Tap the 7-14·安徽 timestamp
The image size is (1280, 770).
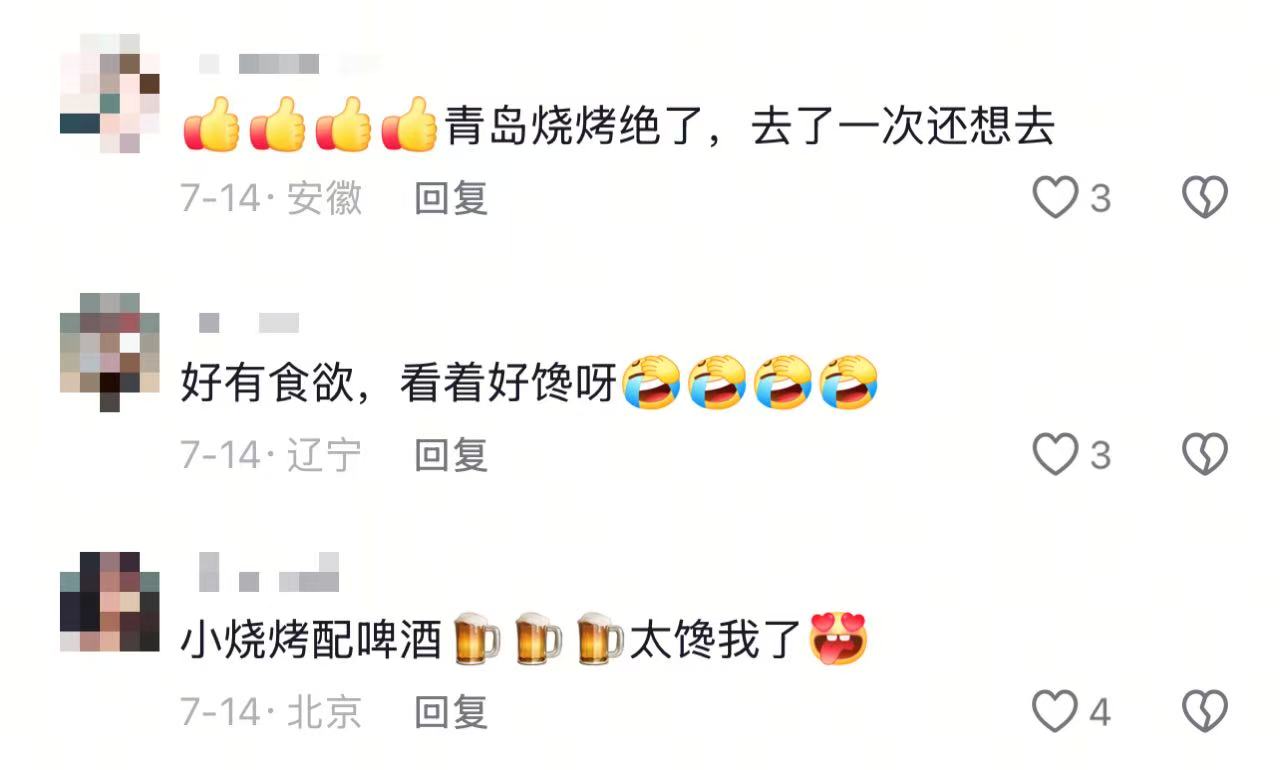click(x=271, y=198)
